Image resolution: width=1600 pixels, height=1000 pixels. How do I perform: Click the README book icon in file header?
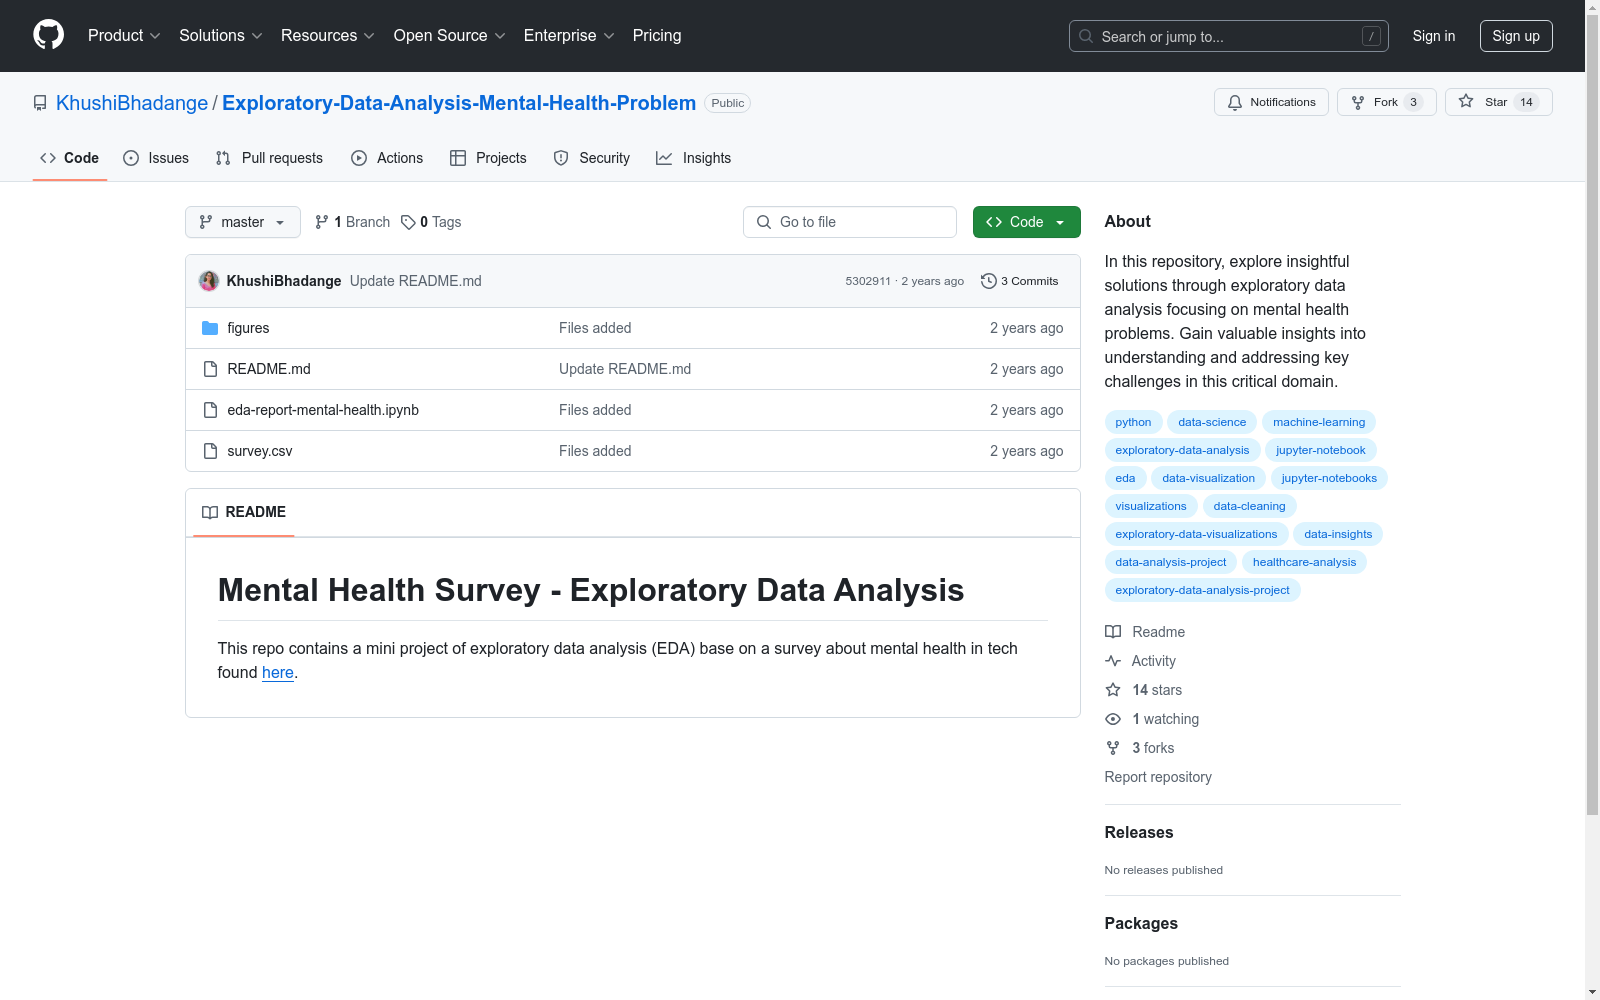[210, 512]
